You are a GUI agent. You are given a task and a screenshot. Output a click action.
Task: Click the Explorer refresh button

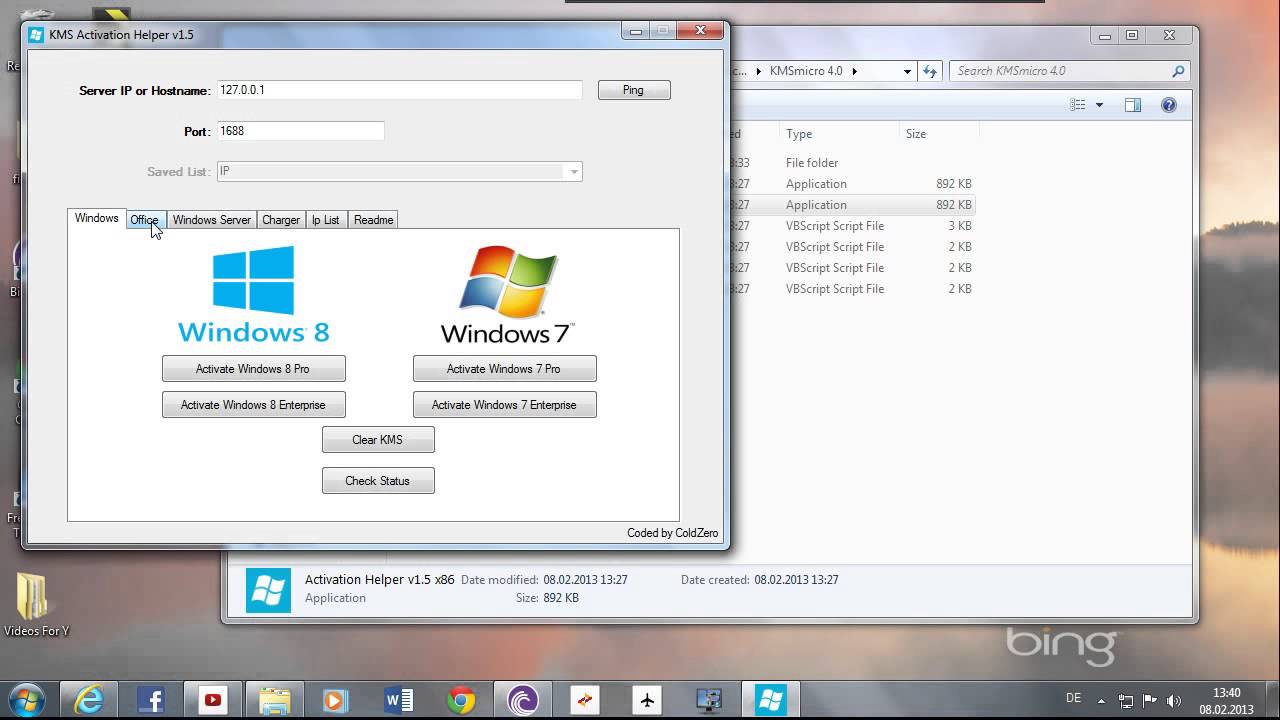pyautogui.click(x=930, y=71)
